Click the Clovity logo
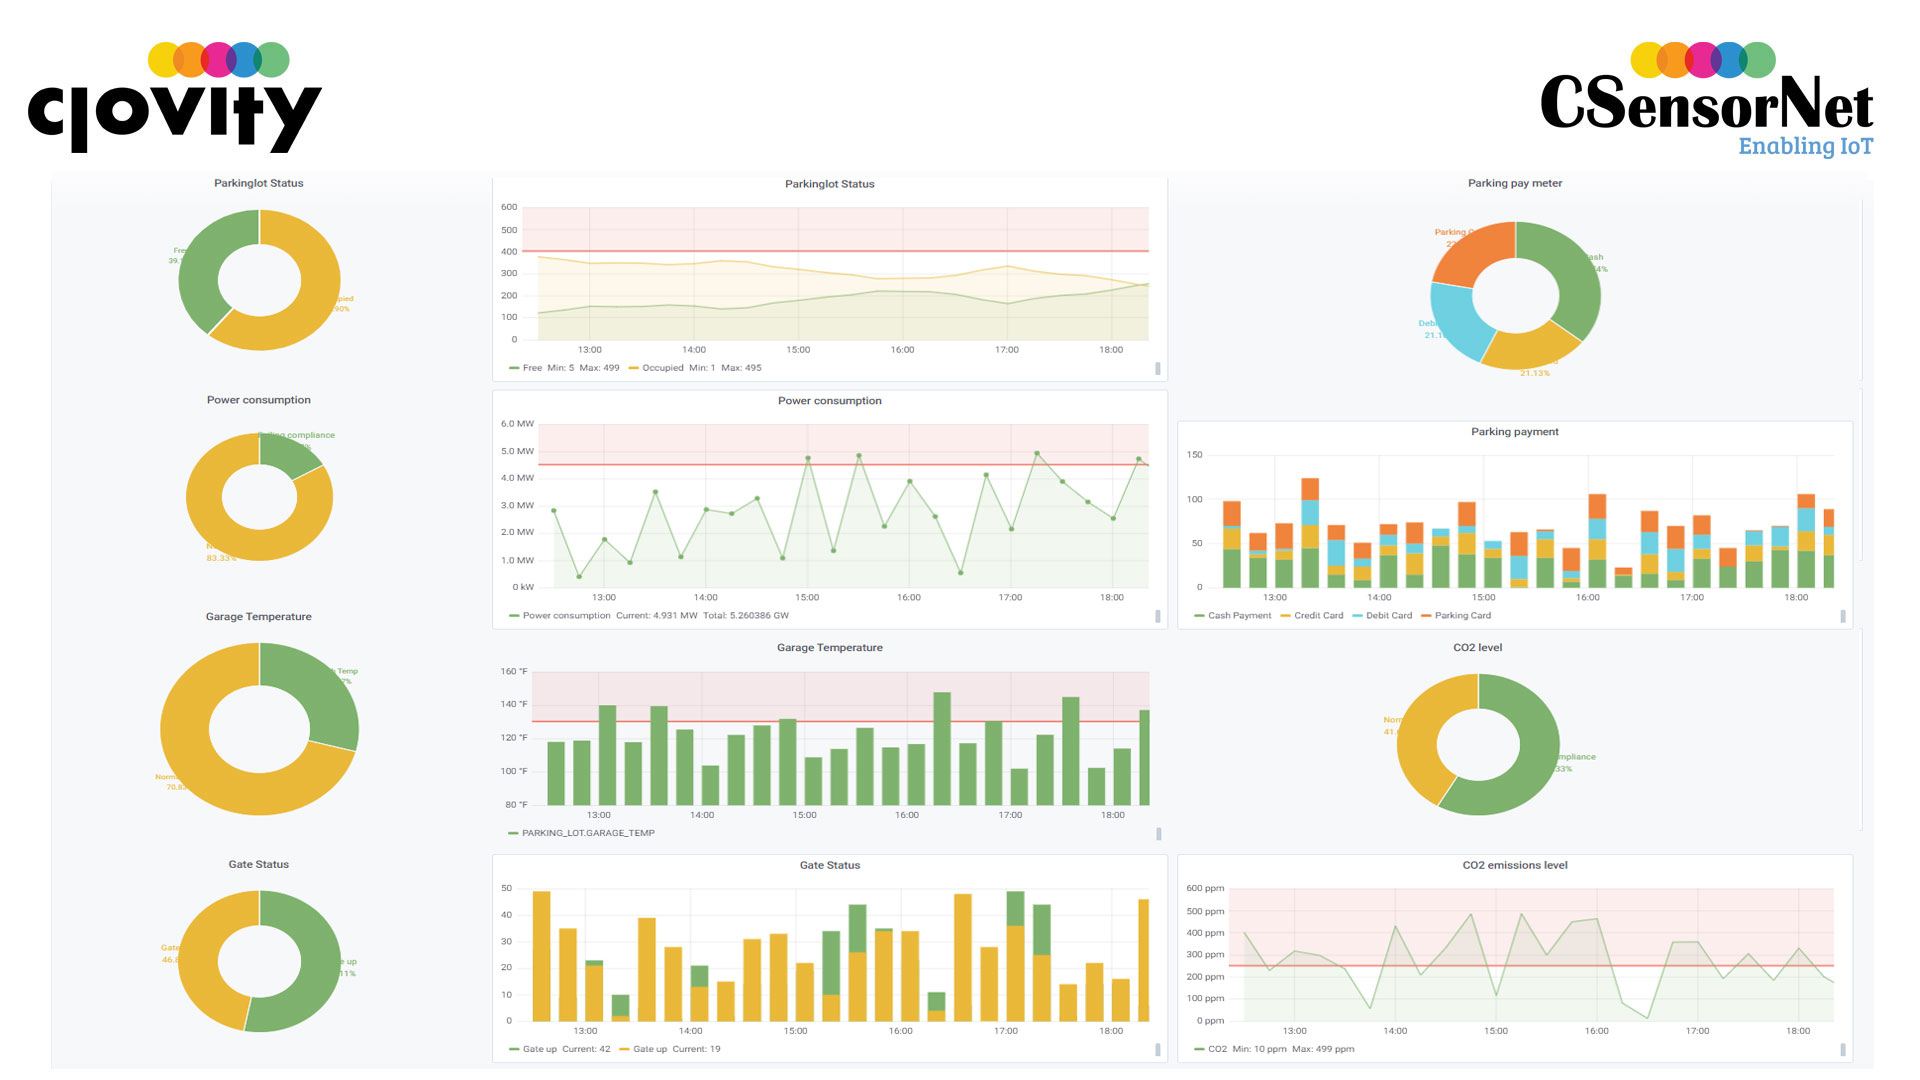The width and height of the screenshot is (1920, 1080). coord(175,98)
